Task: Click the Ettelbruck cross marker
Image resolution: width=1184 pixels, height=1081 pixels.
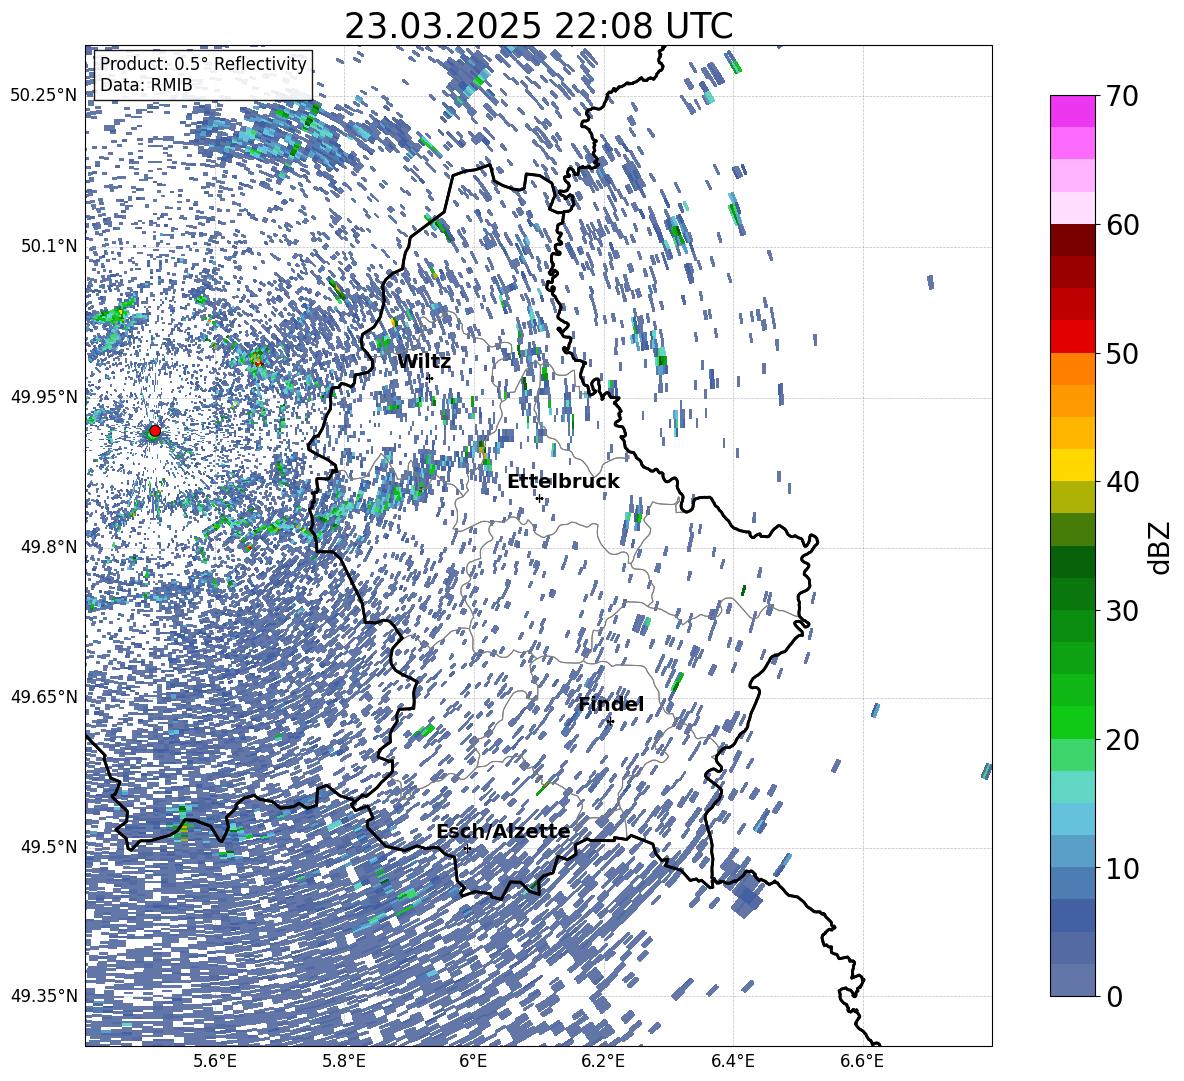Action: pos(539,497)
